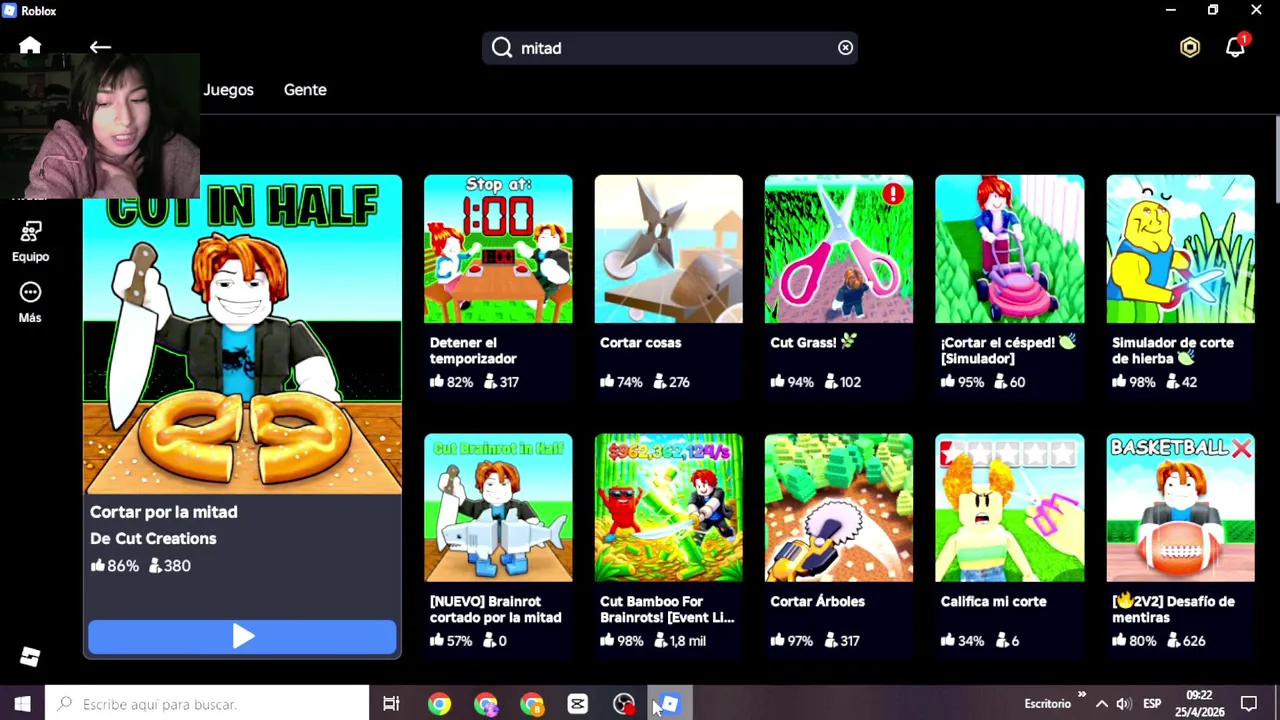
Task: Open Windows action center notifications
Action: 1249,704
